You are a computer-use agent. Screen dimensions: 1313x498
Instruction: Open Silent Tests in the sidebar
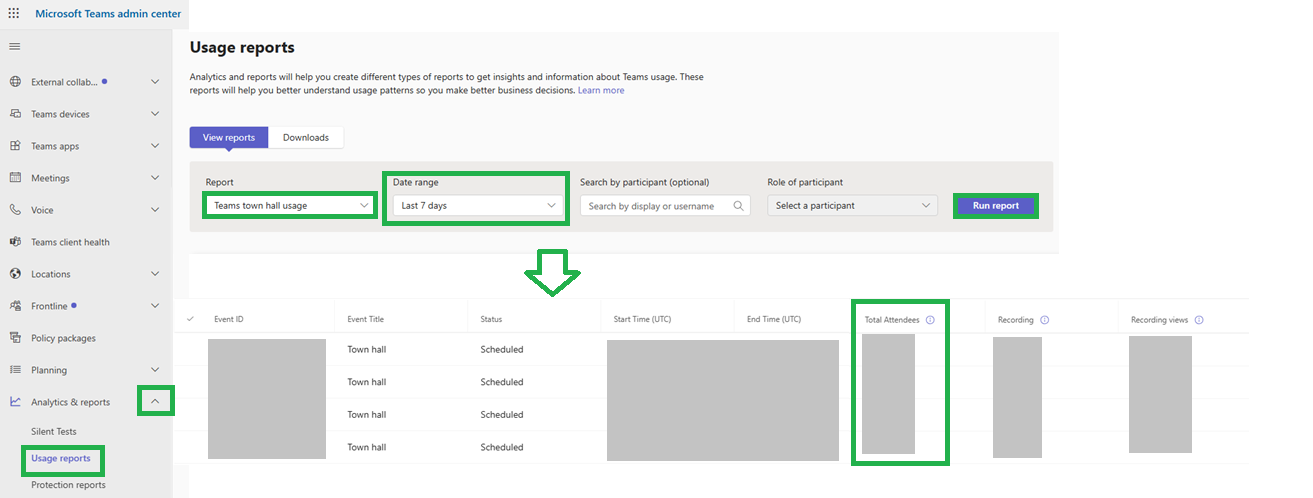tap(54, 432)
